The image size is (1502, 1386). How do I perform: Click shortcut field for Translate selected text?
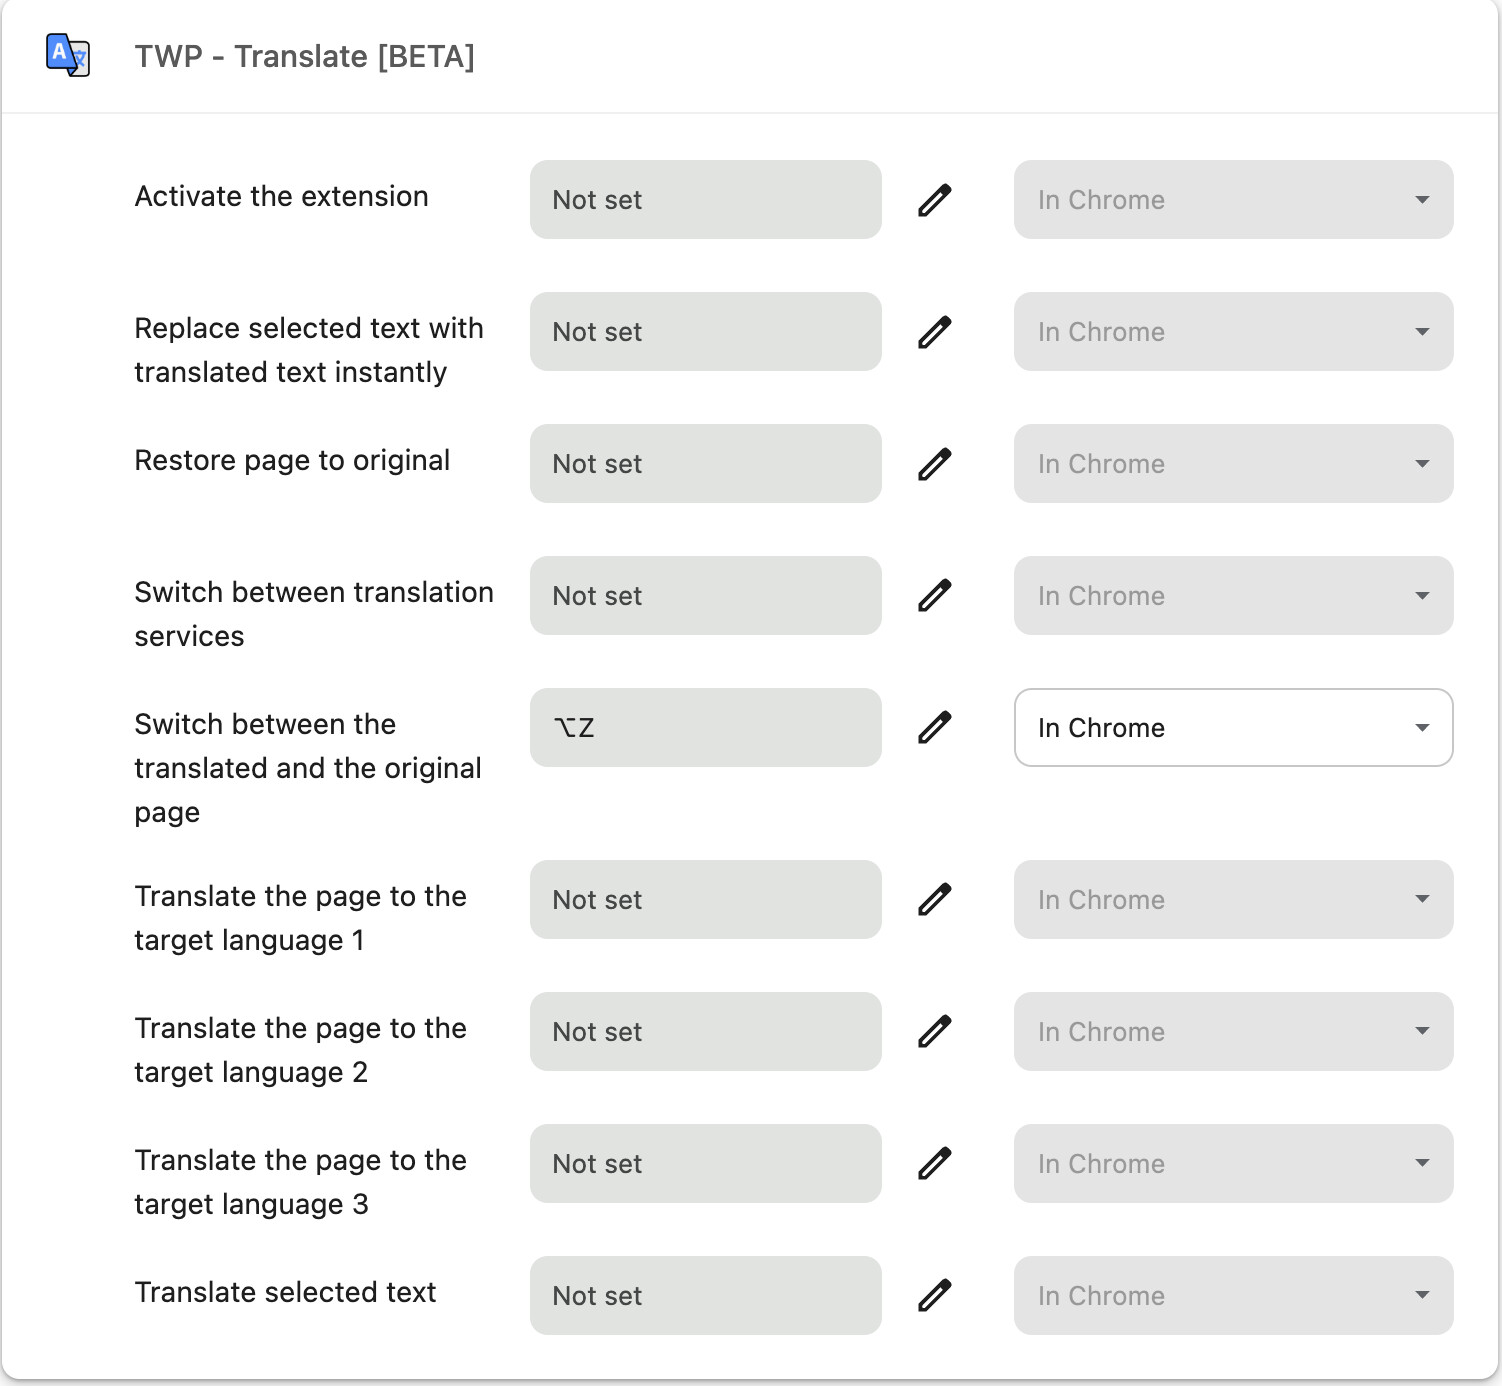705,1296
